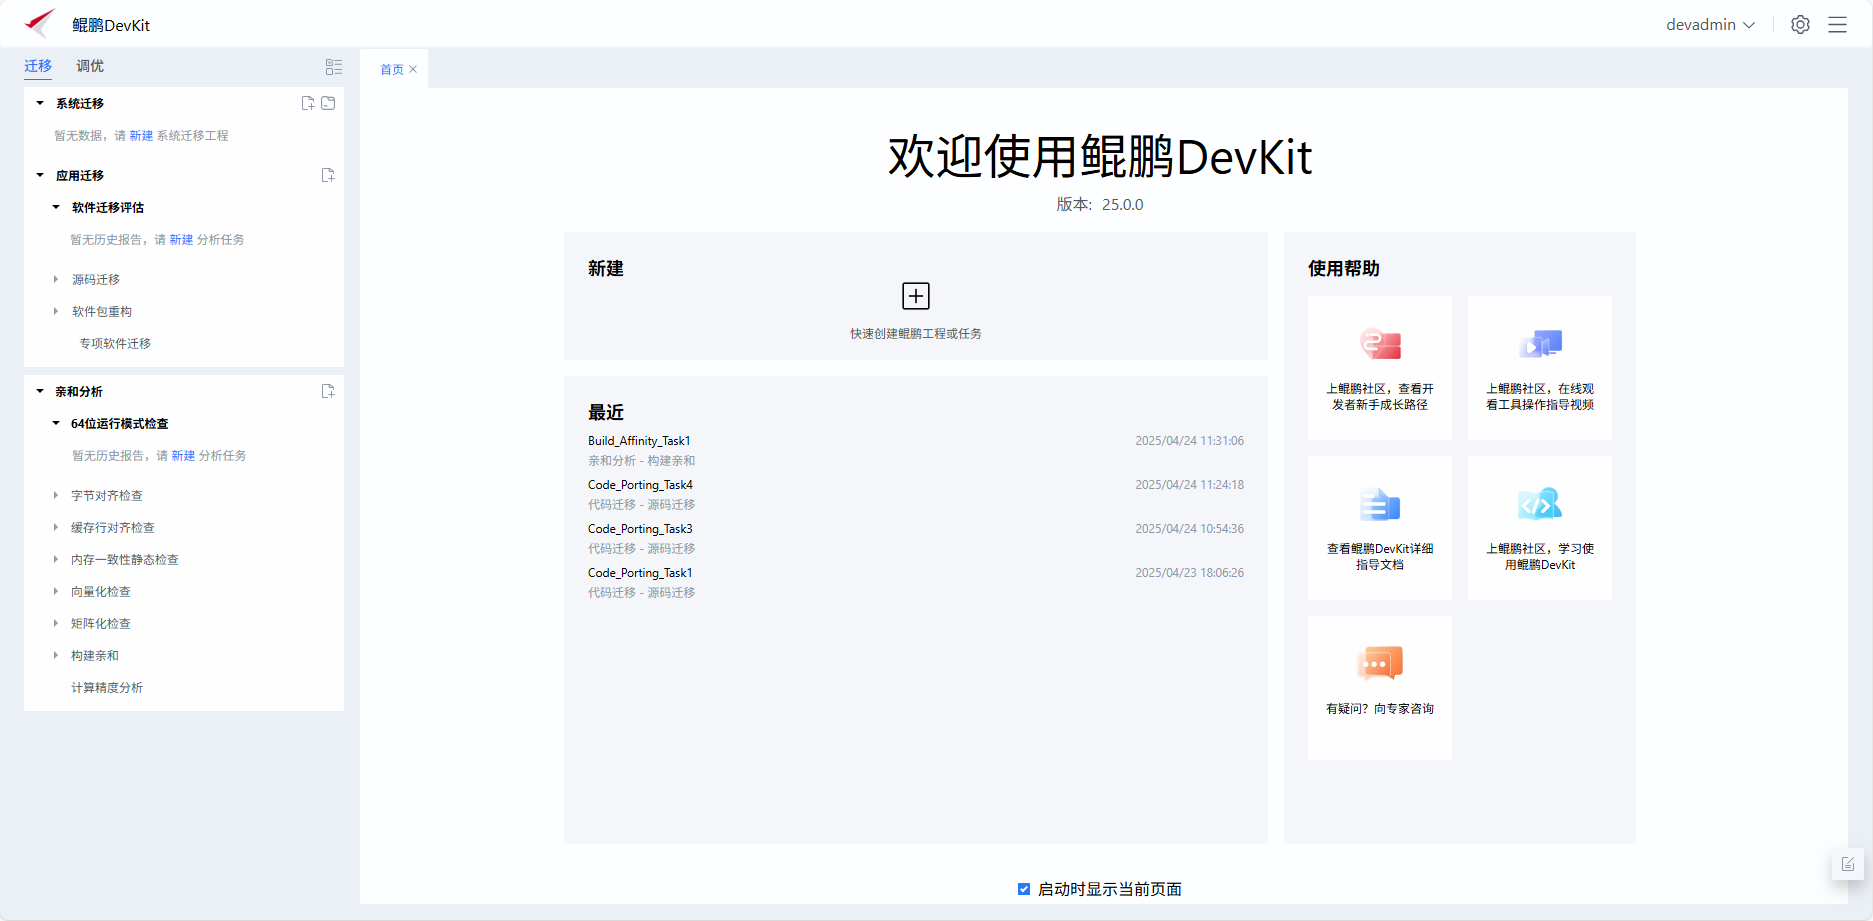Expand the 矩阵化检查 node

[56, 623]
